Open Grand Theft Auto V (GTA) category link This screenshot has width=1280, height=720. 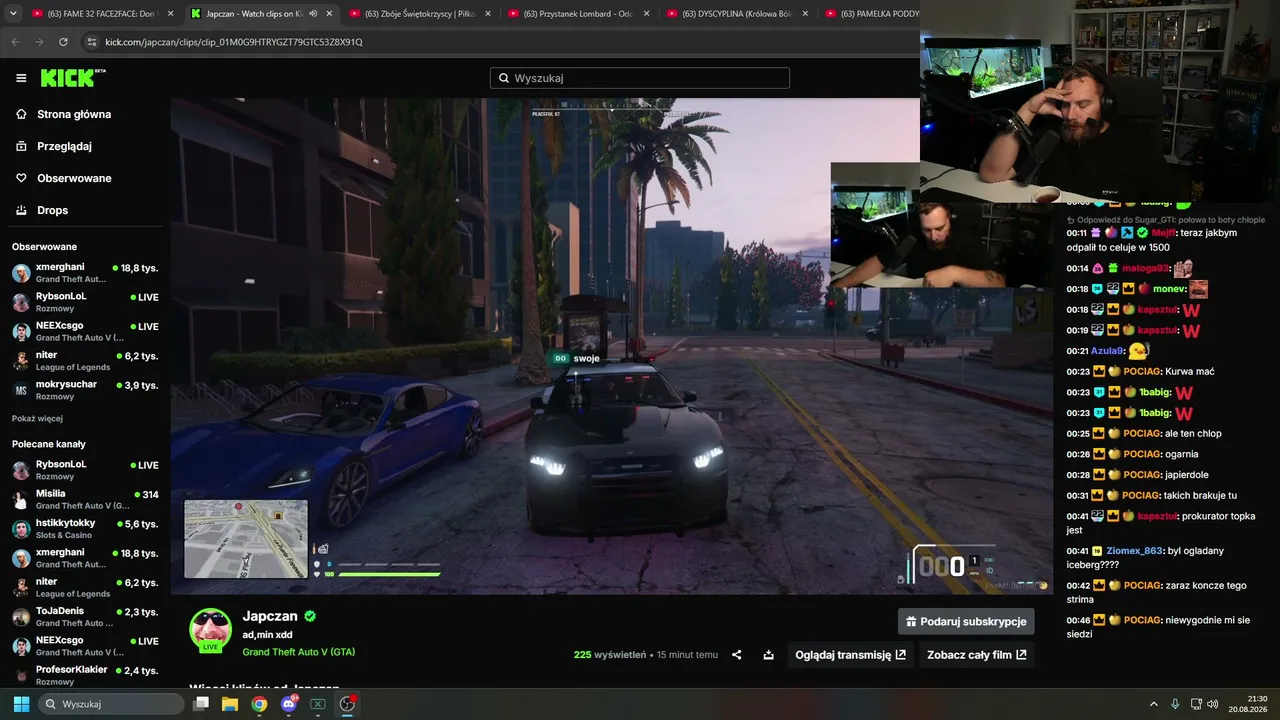click(x=299, y=652)
